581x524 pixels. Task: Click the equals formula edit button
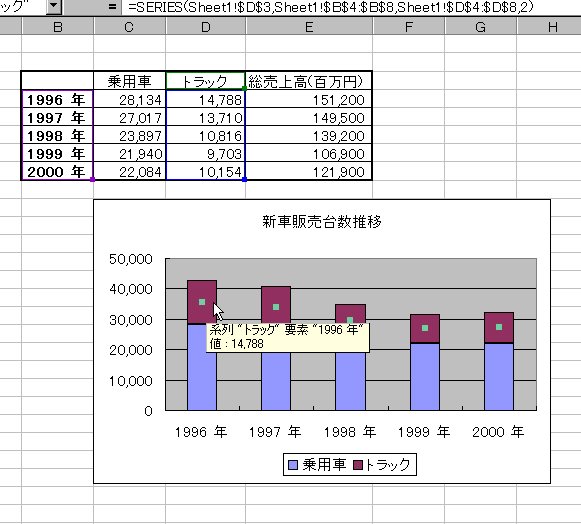coord(112,7)
